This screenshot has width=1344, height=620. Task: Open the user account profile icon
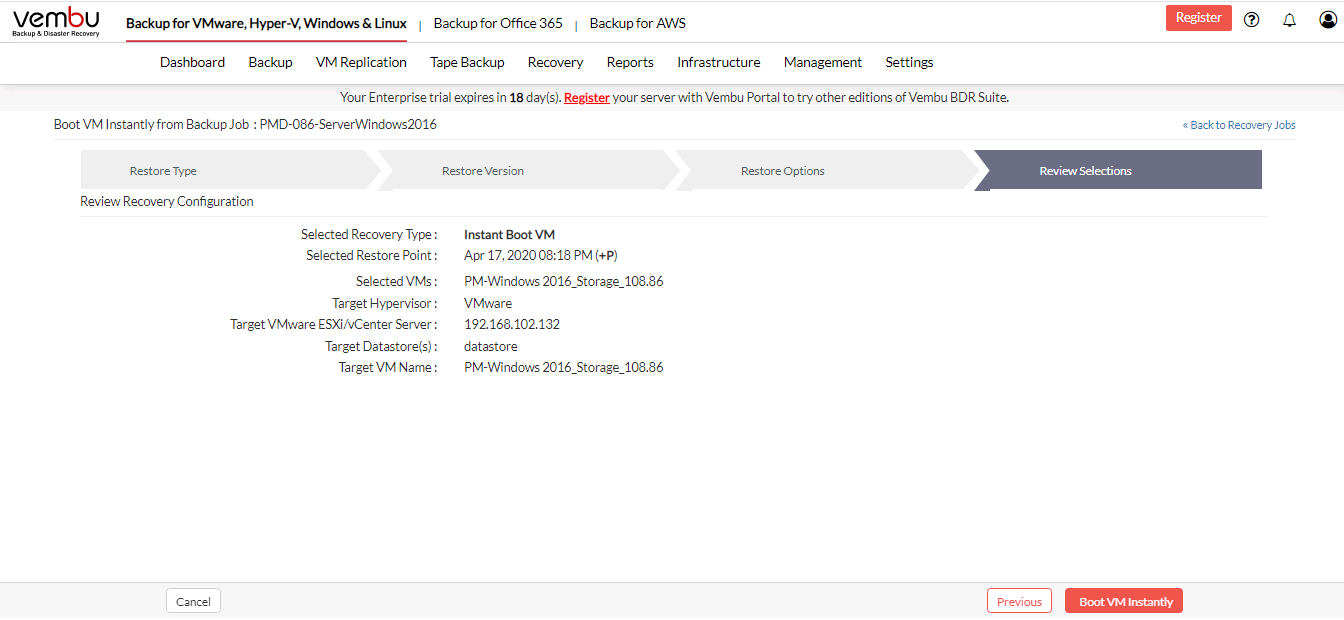[1327, 19]
